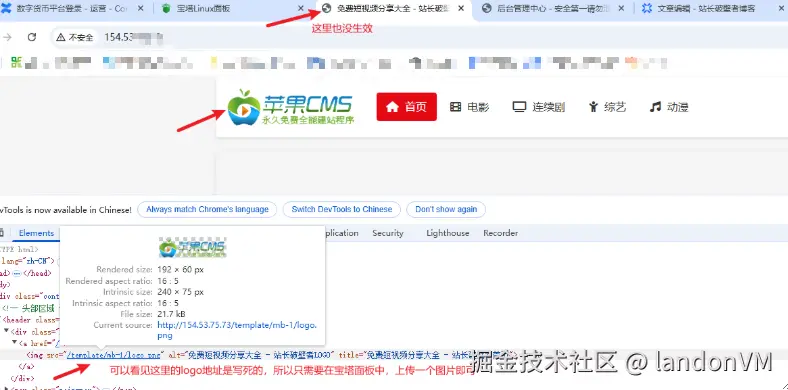The width and height of the screenshot is (788, 390).
Task: Click the Don't show again button
Action: coord(446,210)
